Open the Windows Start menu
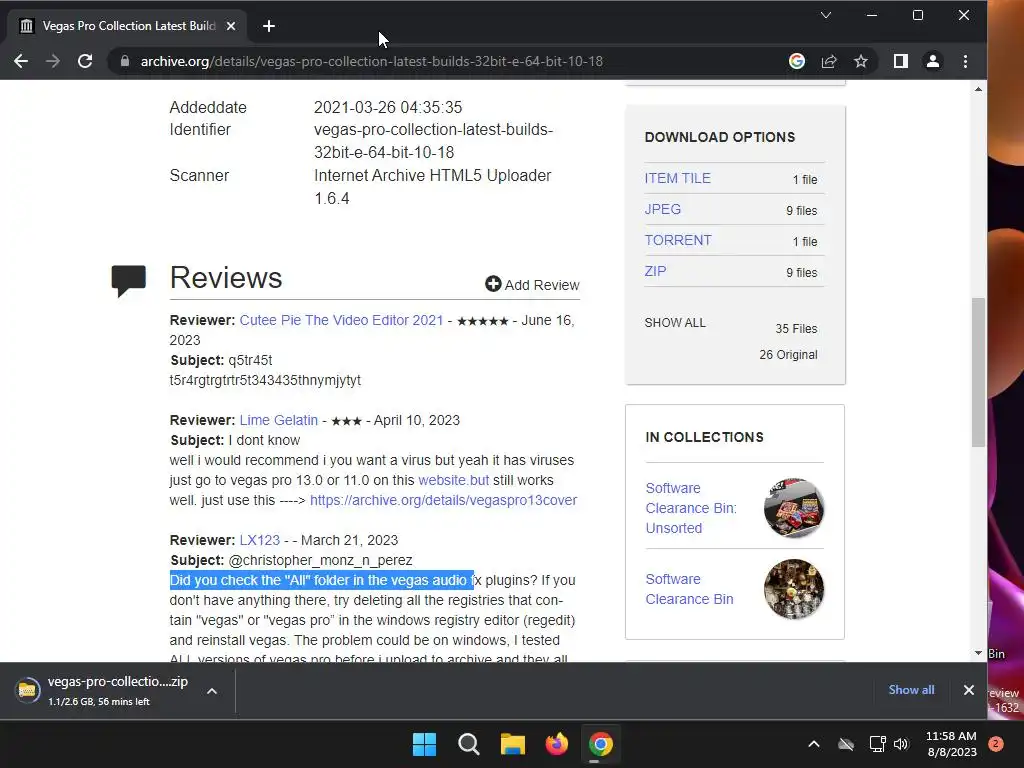1024x768 pixels. click(424, 744)
